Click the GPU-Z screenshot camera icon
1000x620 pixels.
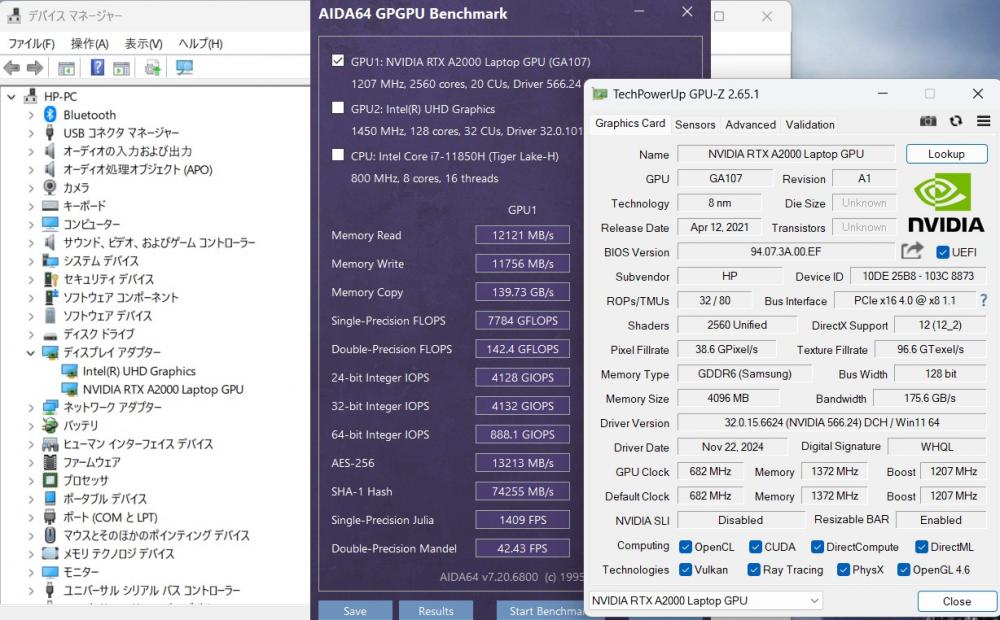(928, 121)
